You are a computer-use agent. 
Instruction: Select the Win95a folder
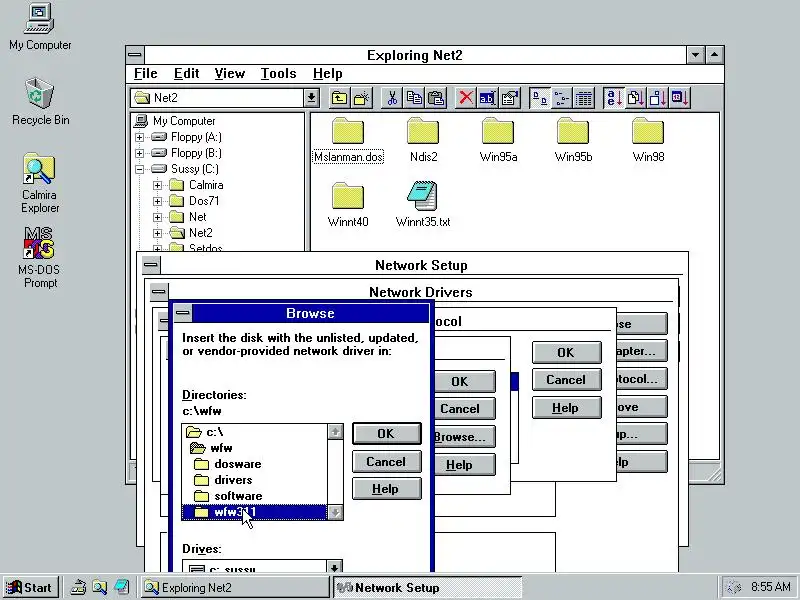498,140
